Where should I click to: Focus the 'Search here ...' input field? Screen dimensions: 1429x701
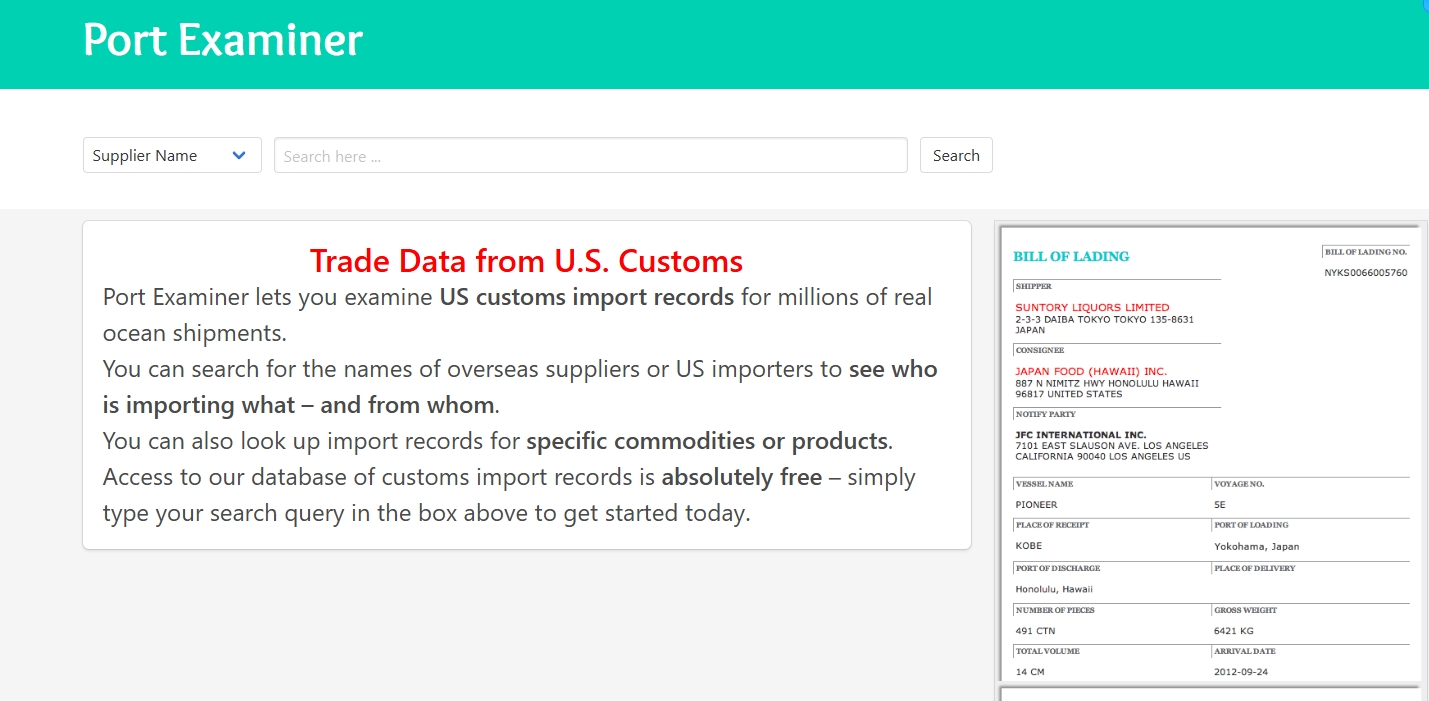click(590, 155)
